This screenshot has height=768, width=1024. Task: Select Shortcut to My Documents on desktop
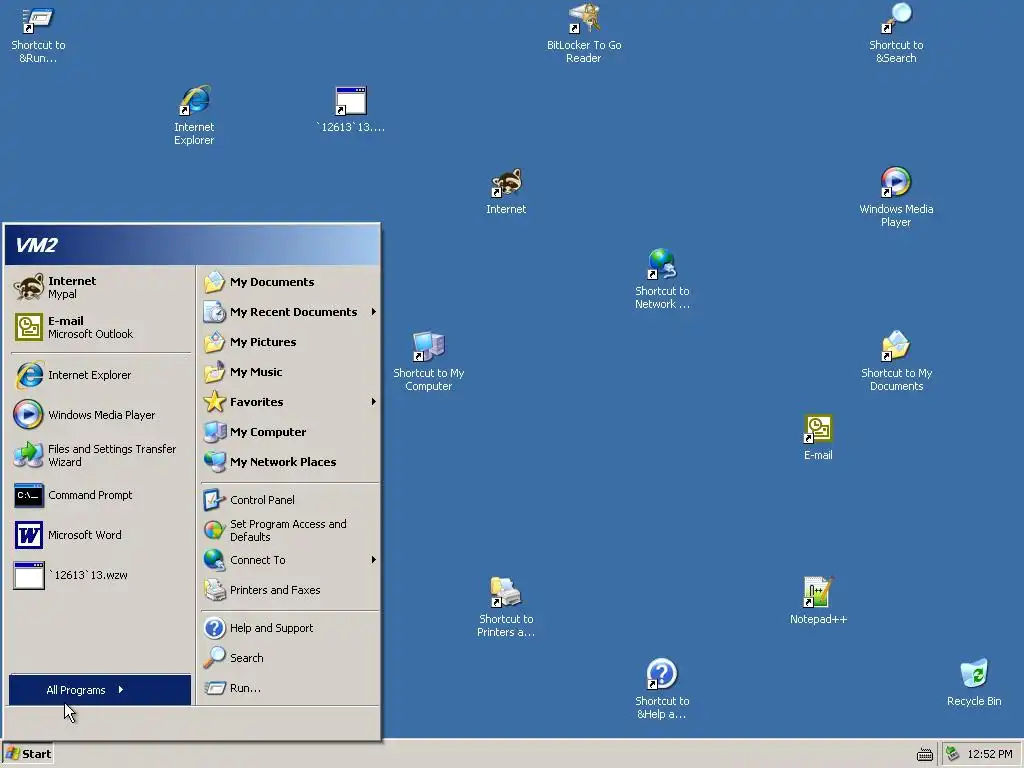point(896,361)
